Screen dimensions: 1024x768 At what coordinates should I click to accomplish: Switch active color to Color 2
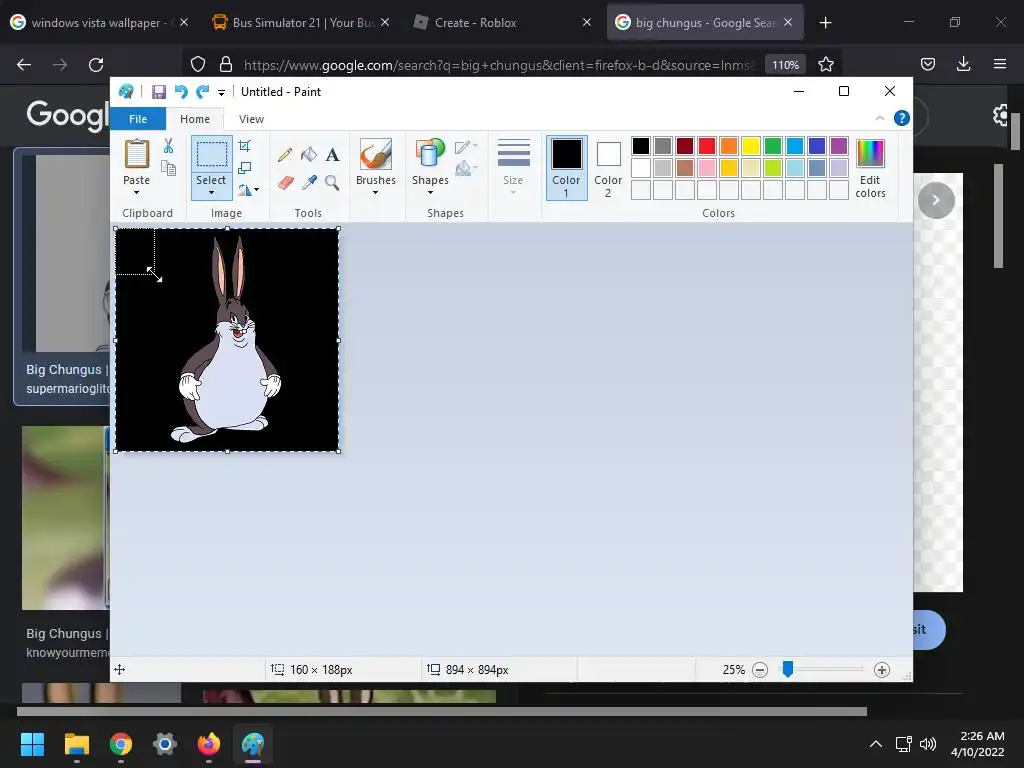[x=608, y=167]
